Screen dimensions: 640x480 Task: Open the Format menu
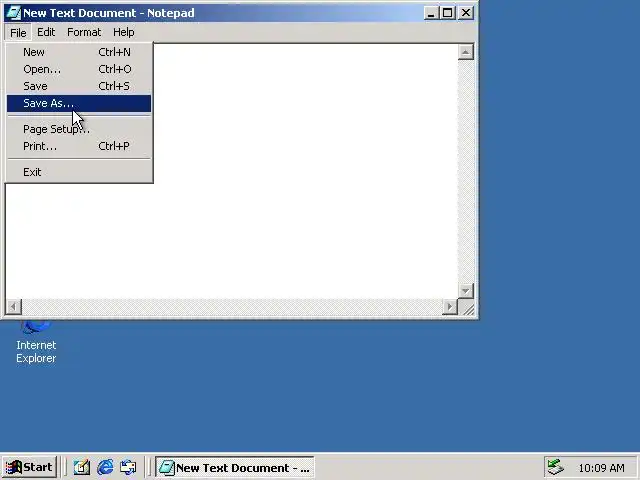tap(84, 32)
